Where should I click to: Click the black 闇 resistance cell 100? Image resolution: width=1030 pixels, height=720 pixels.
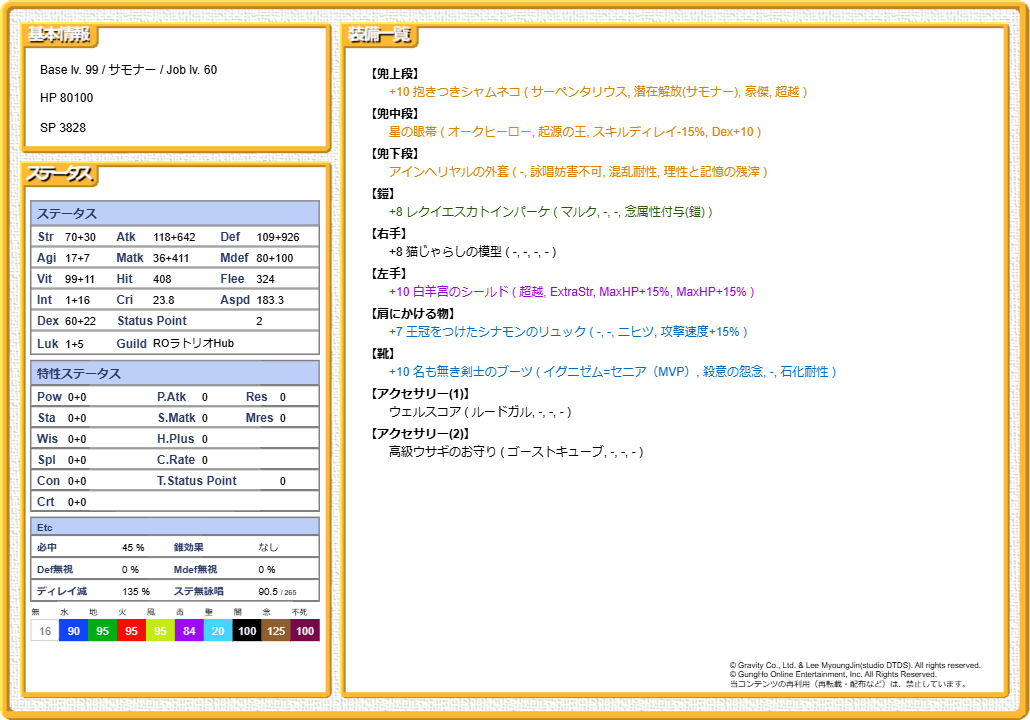click(247, 631)
